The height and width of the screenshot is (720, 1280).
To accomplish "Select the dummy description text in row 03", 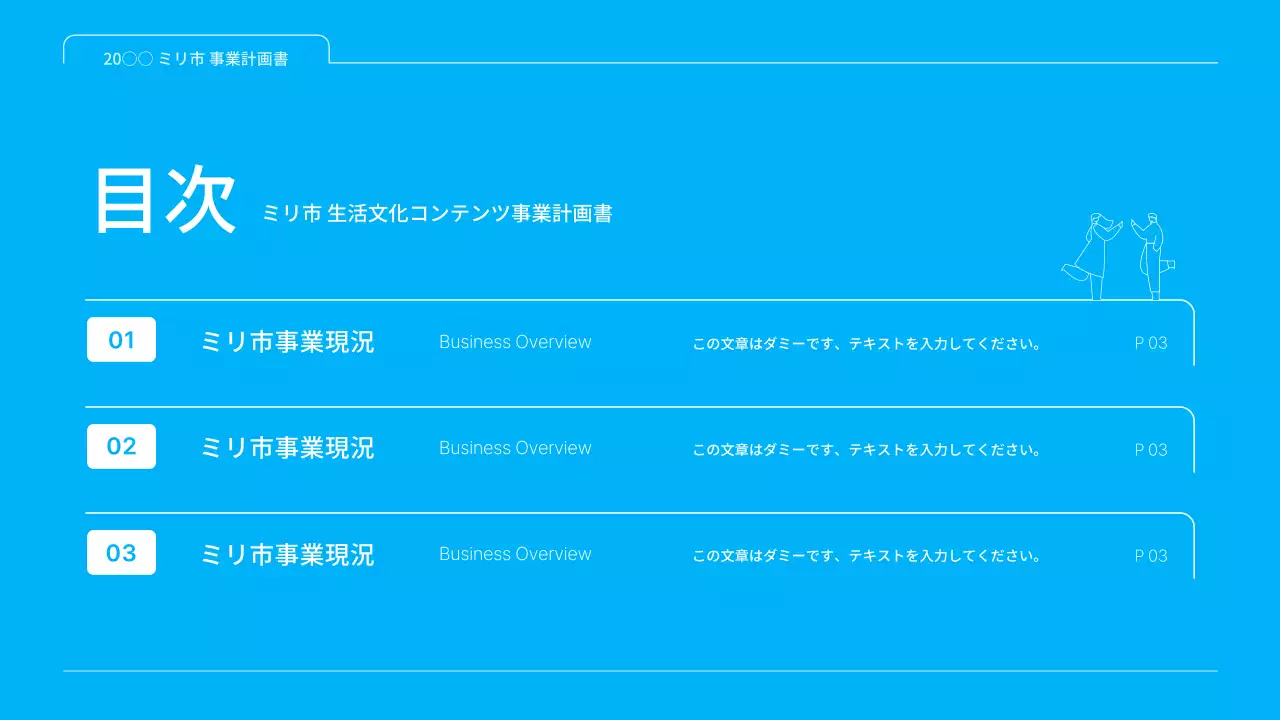I will click(x=867, y=556).
